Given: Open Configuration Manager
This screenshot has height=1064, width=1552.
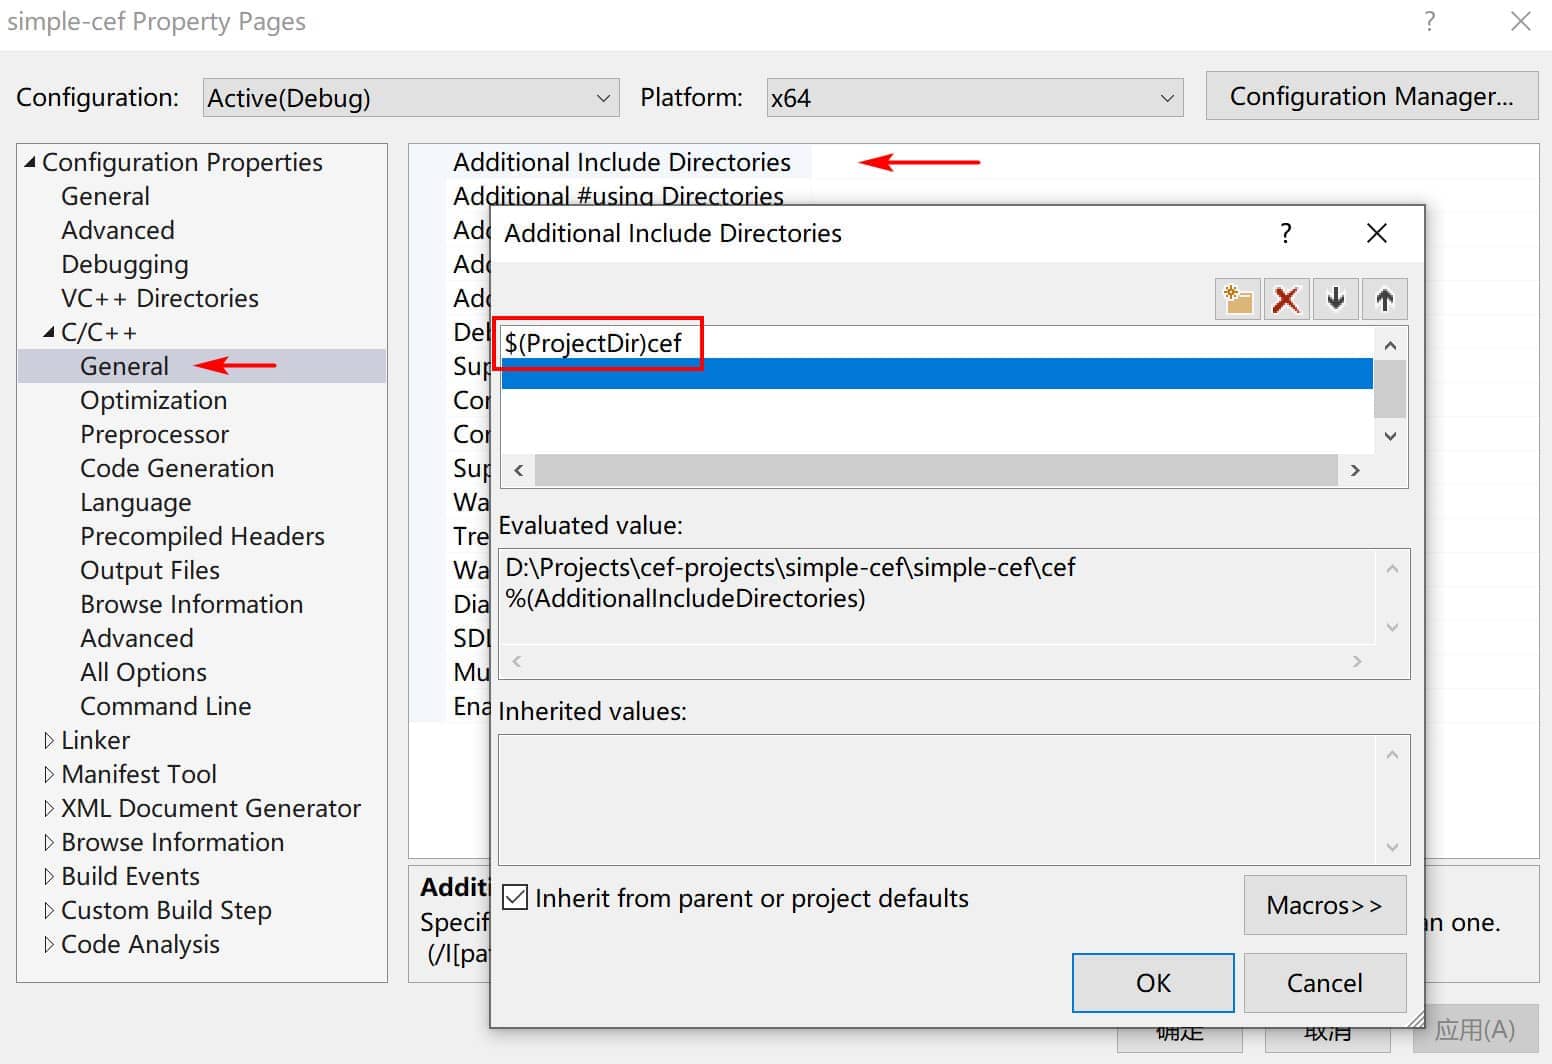Looking at the screenshot, I should 1372,96.
